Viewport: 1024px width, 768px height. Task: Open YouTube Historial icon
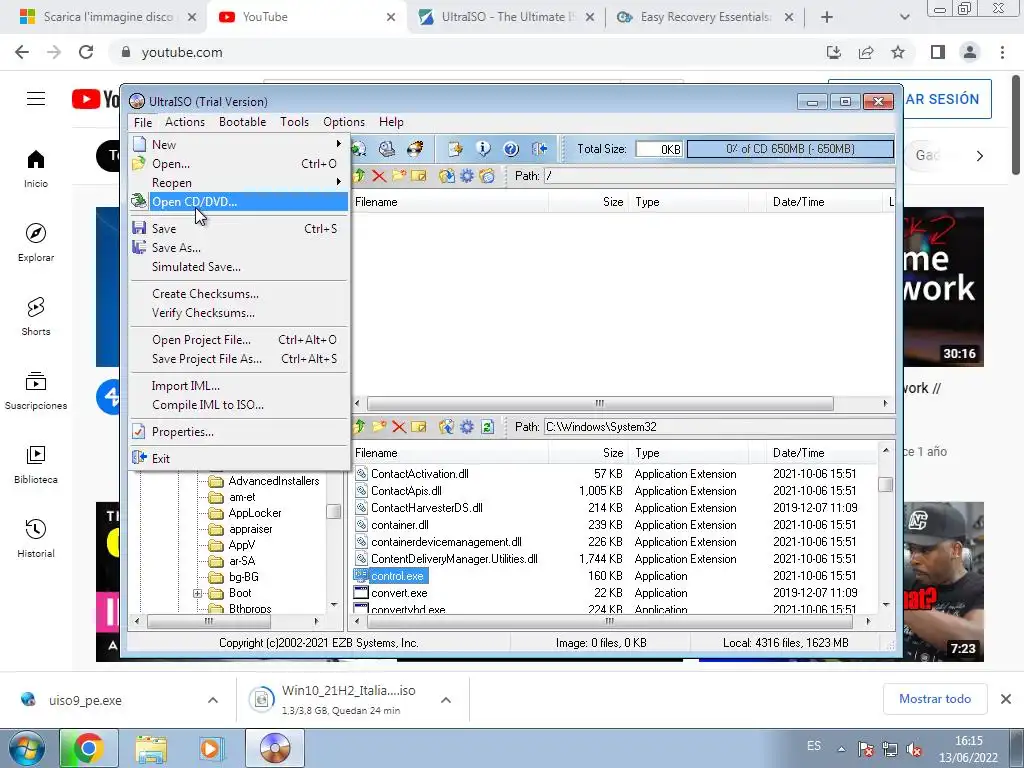click(36, 528)
